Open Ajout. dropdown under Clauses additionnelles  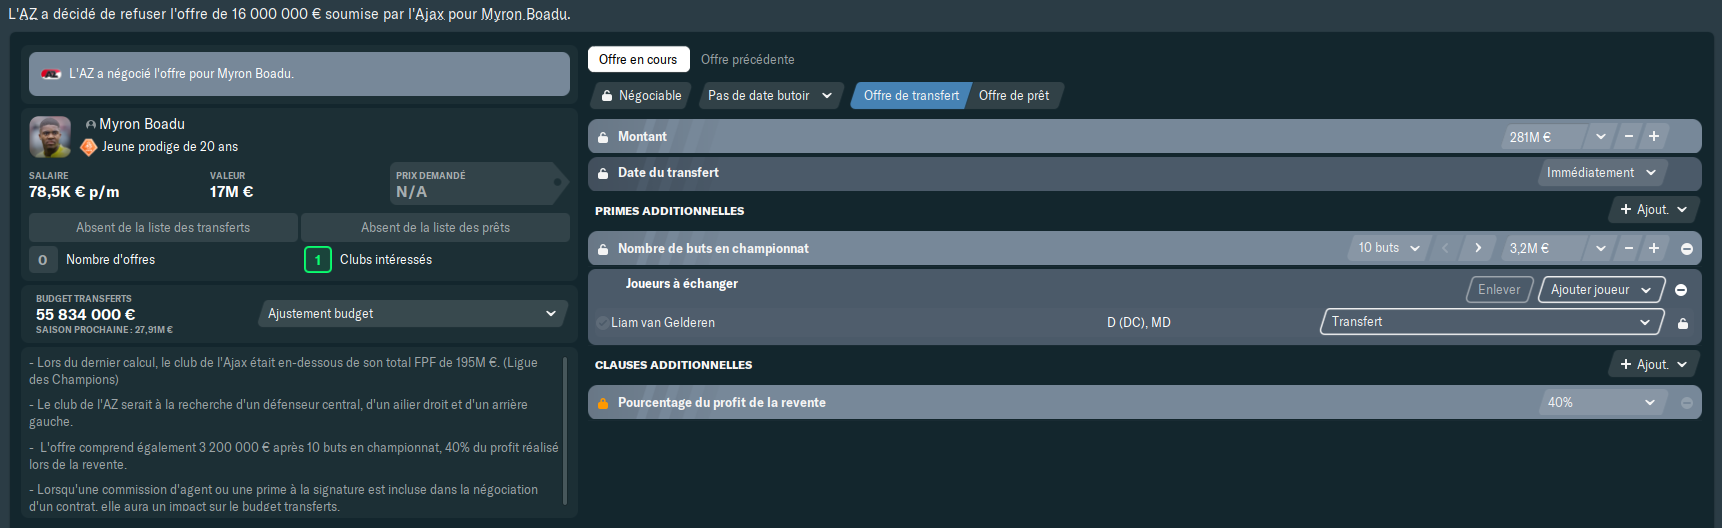click(1654, 364)
